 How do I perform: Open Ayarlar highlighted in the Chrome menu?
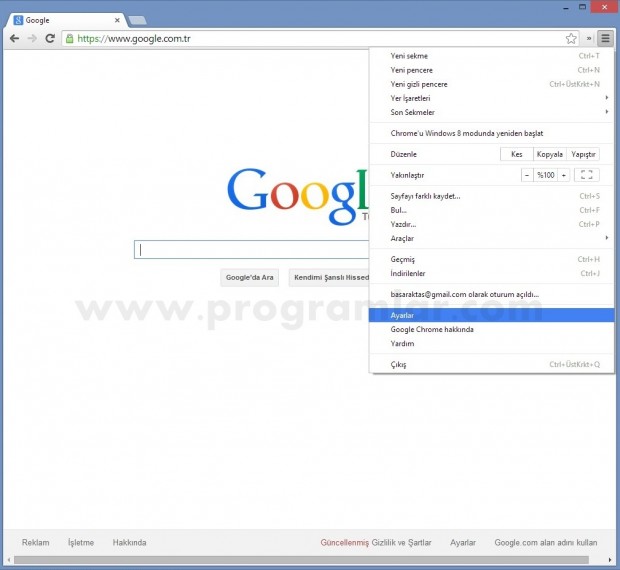491,315
